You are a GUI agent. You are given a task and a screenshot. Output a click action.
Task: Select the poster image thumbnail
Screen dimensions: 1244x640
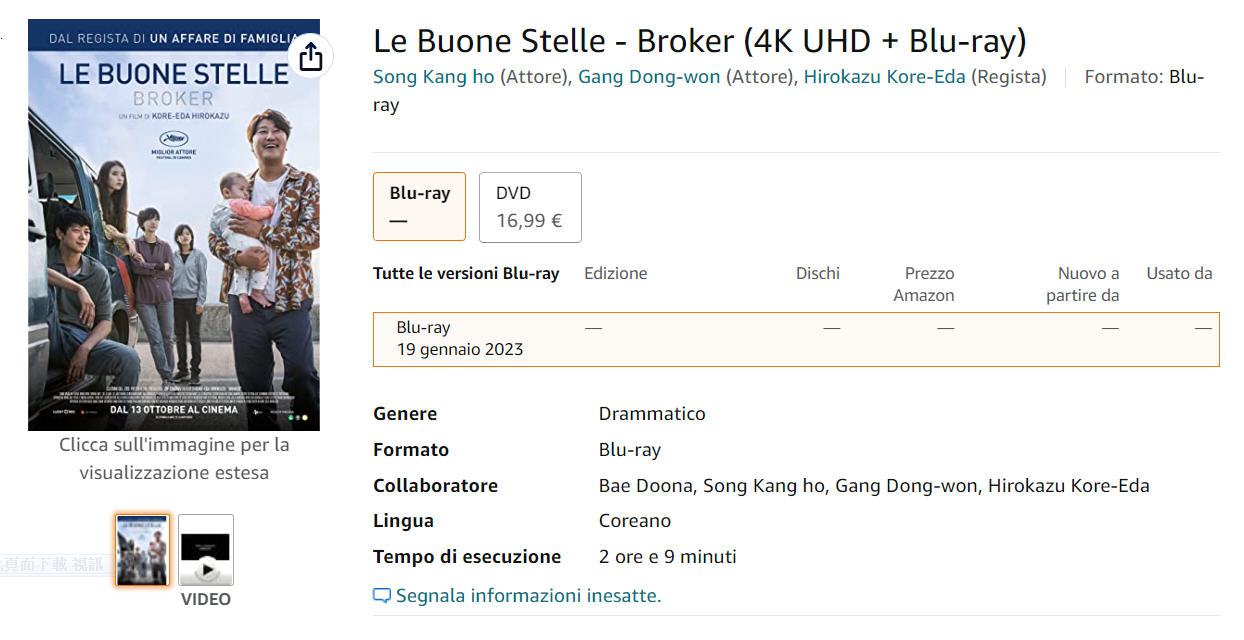[x=142, y=550]
